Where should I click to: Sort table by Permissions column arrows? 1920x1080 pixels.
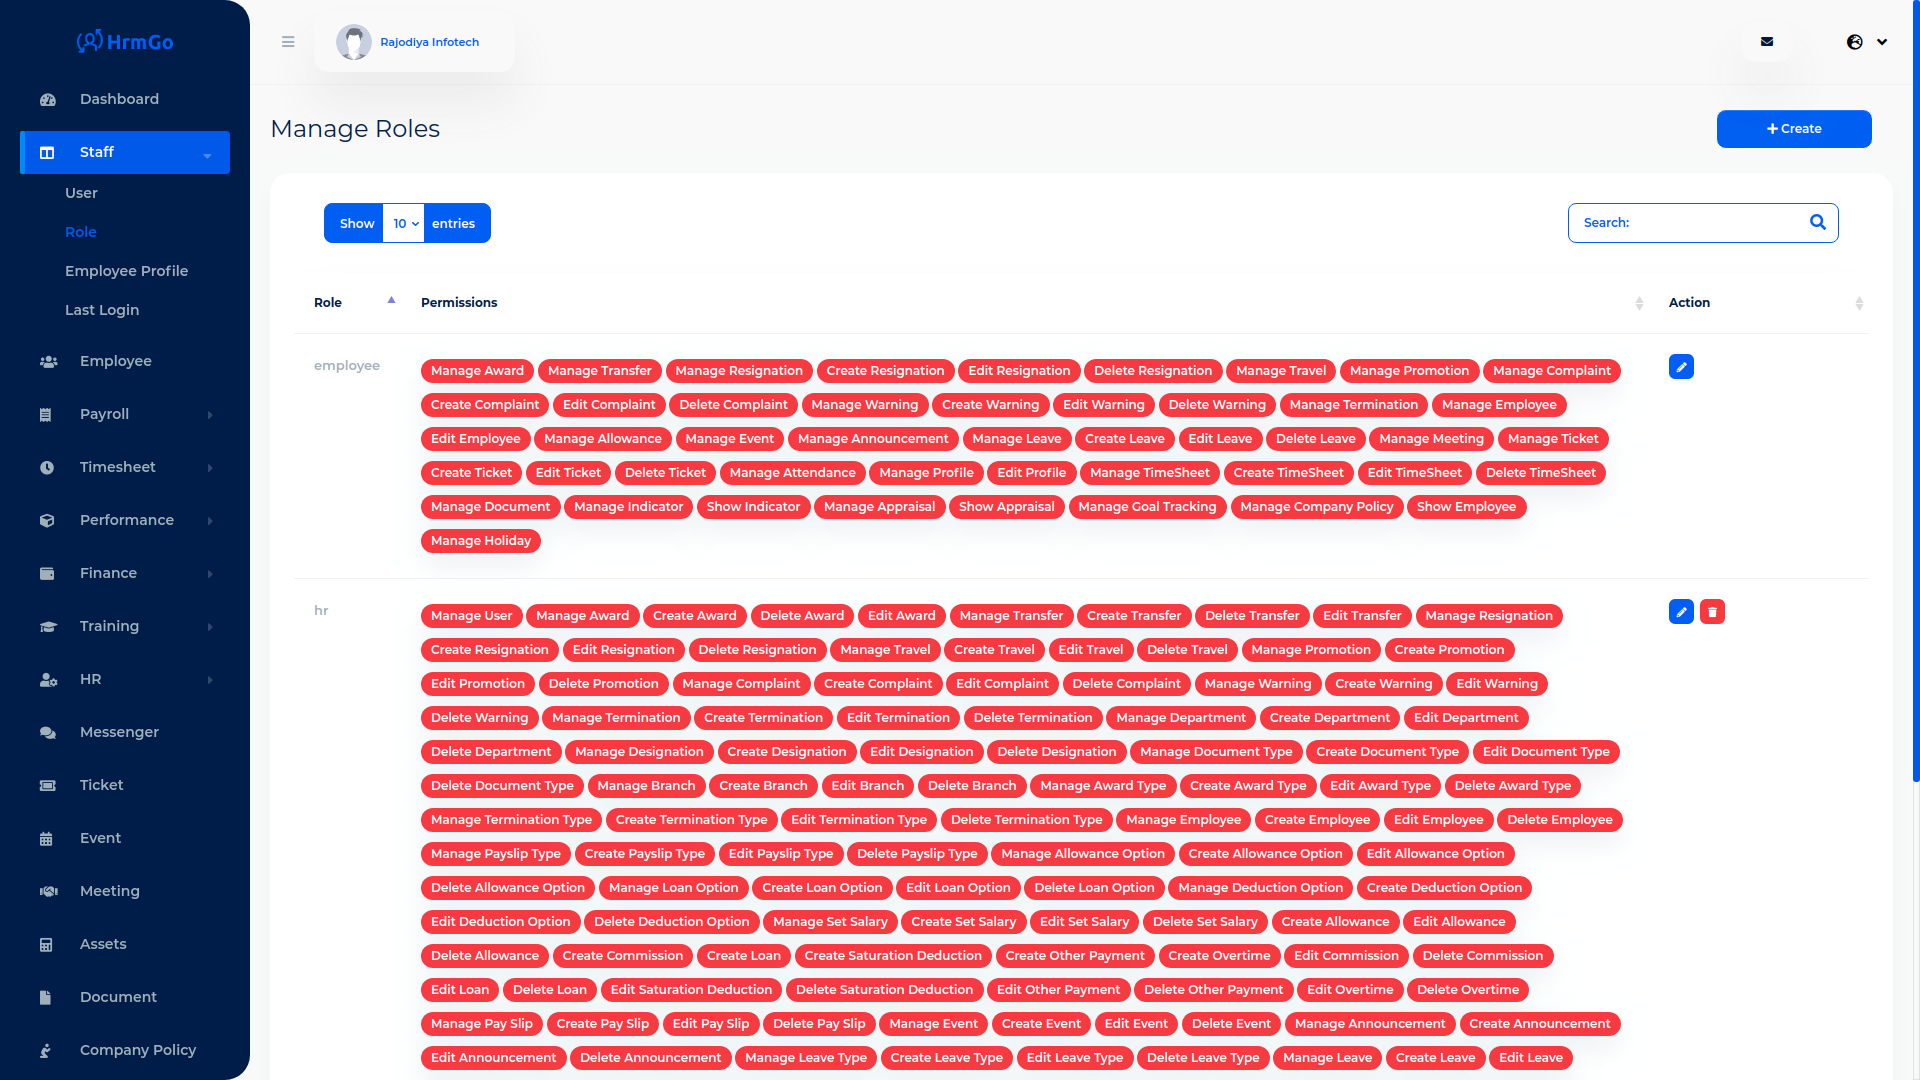pos(1639,303)
